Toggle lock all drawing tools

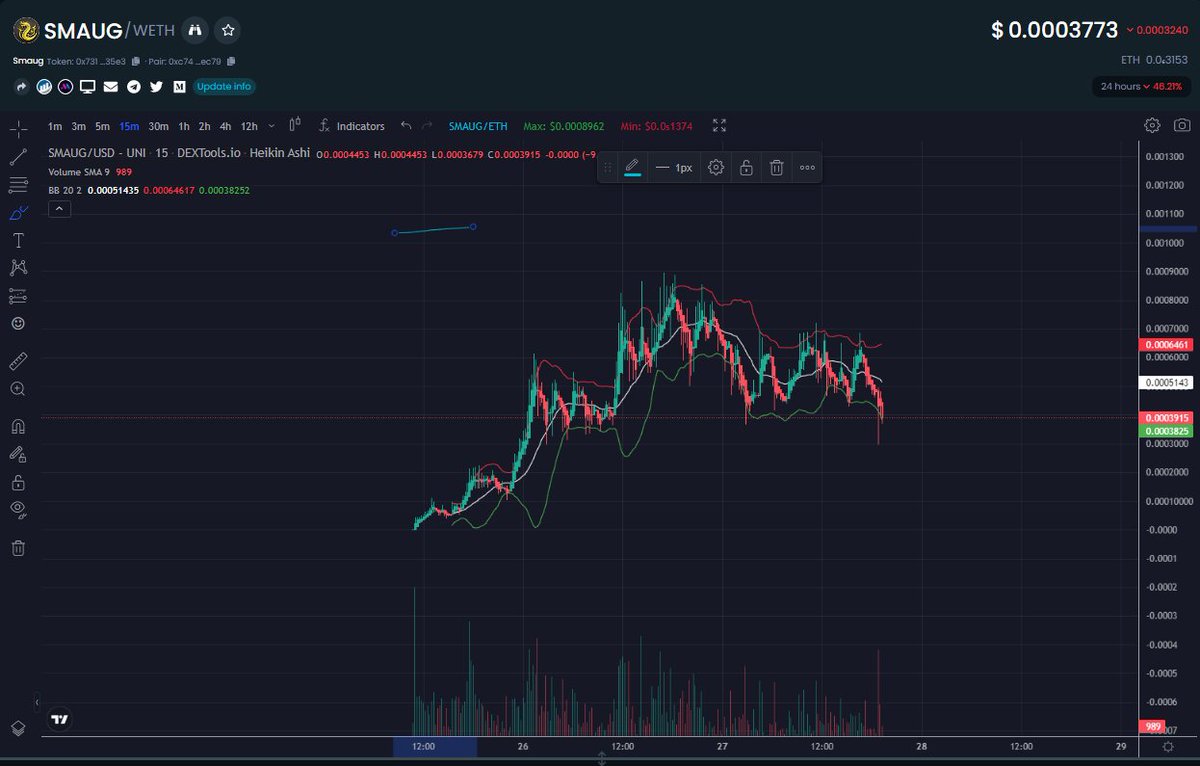18,482
